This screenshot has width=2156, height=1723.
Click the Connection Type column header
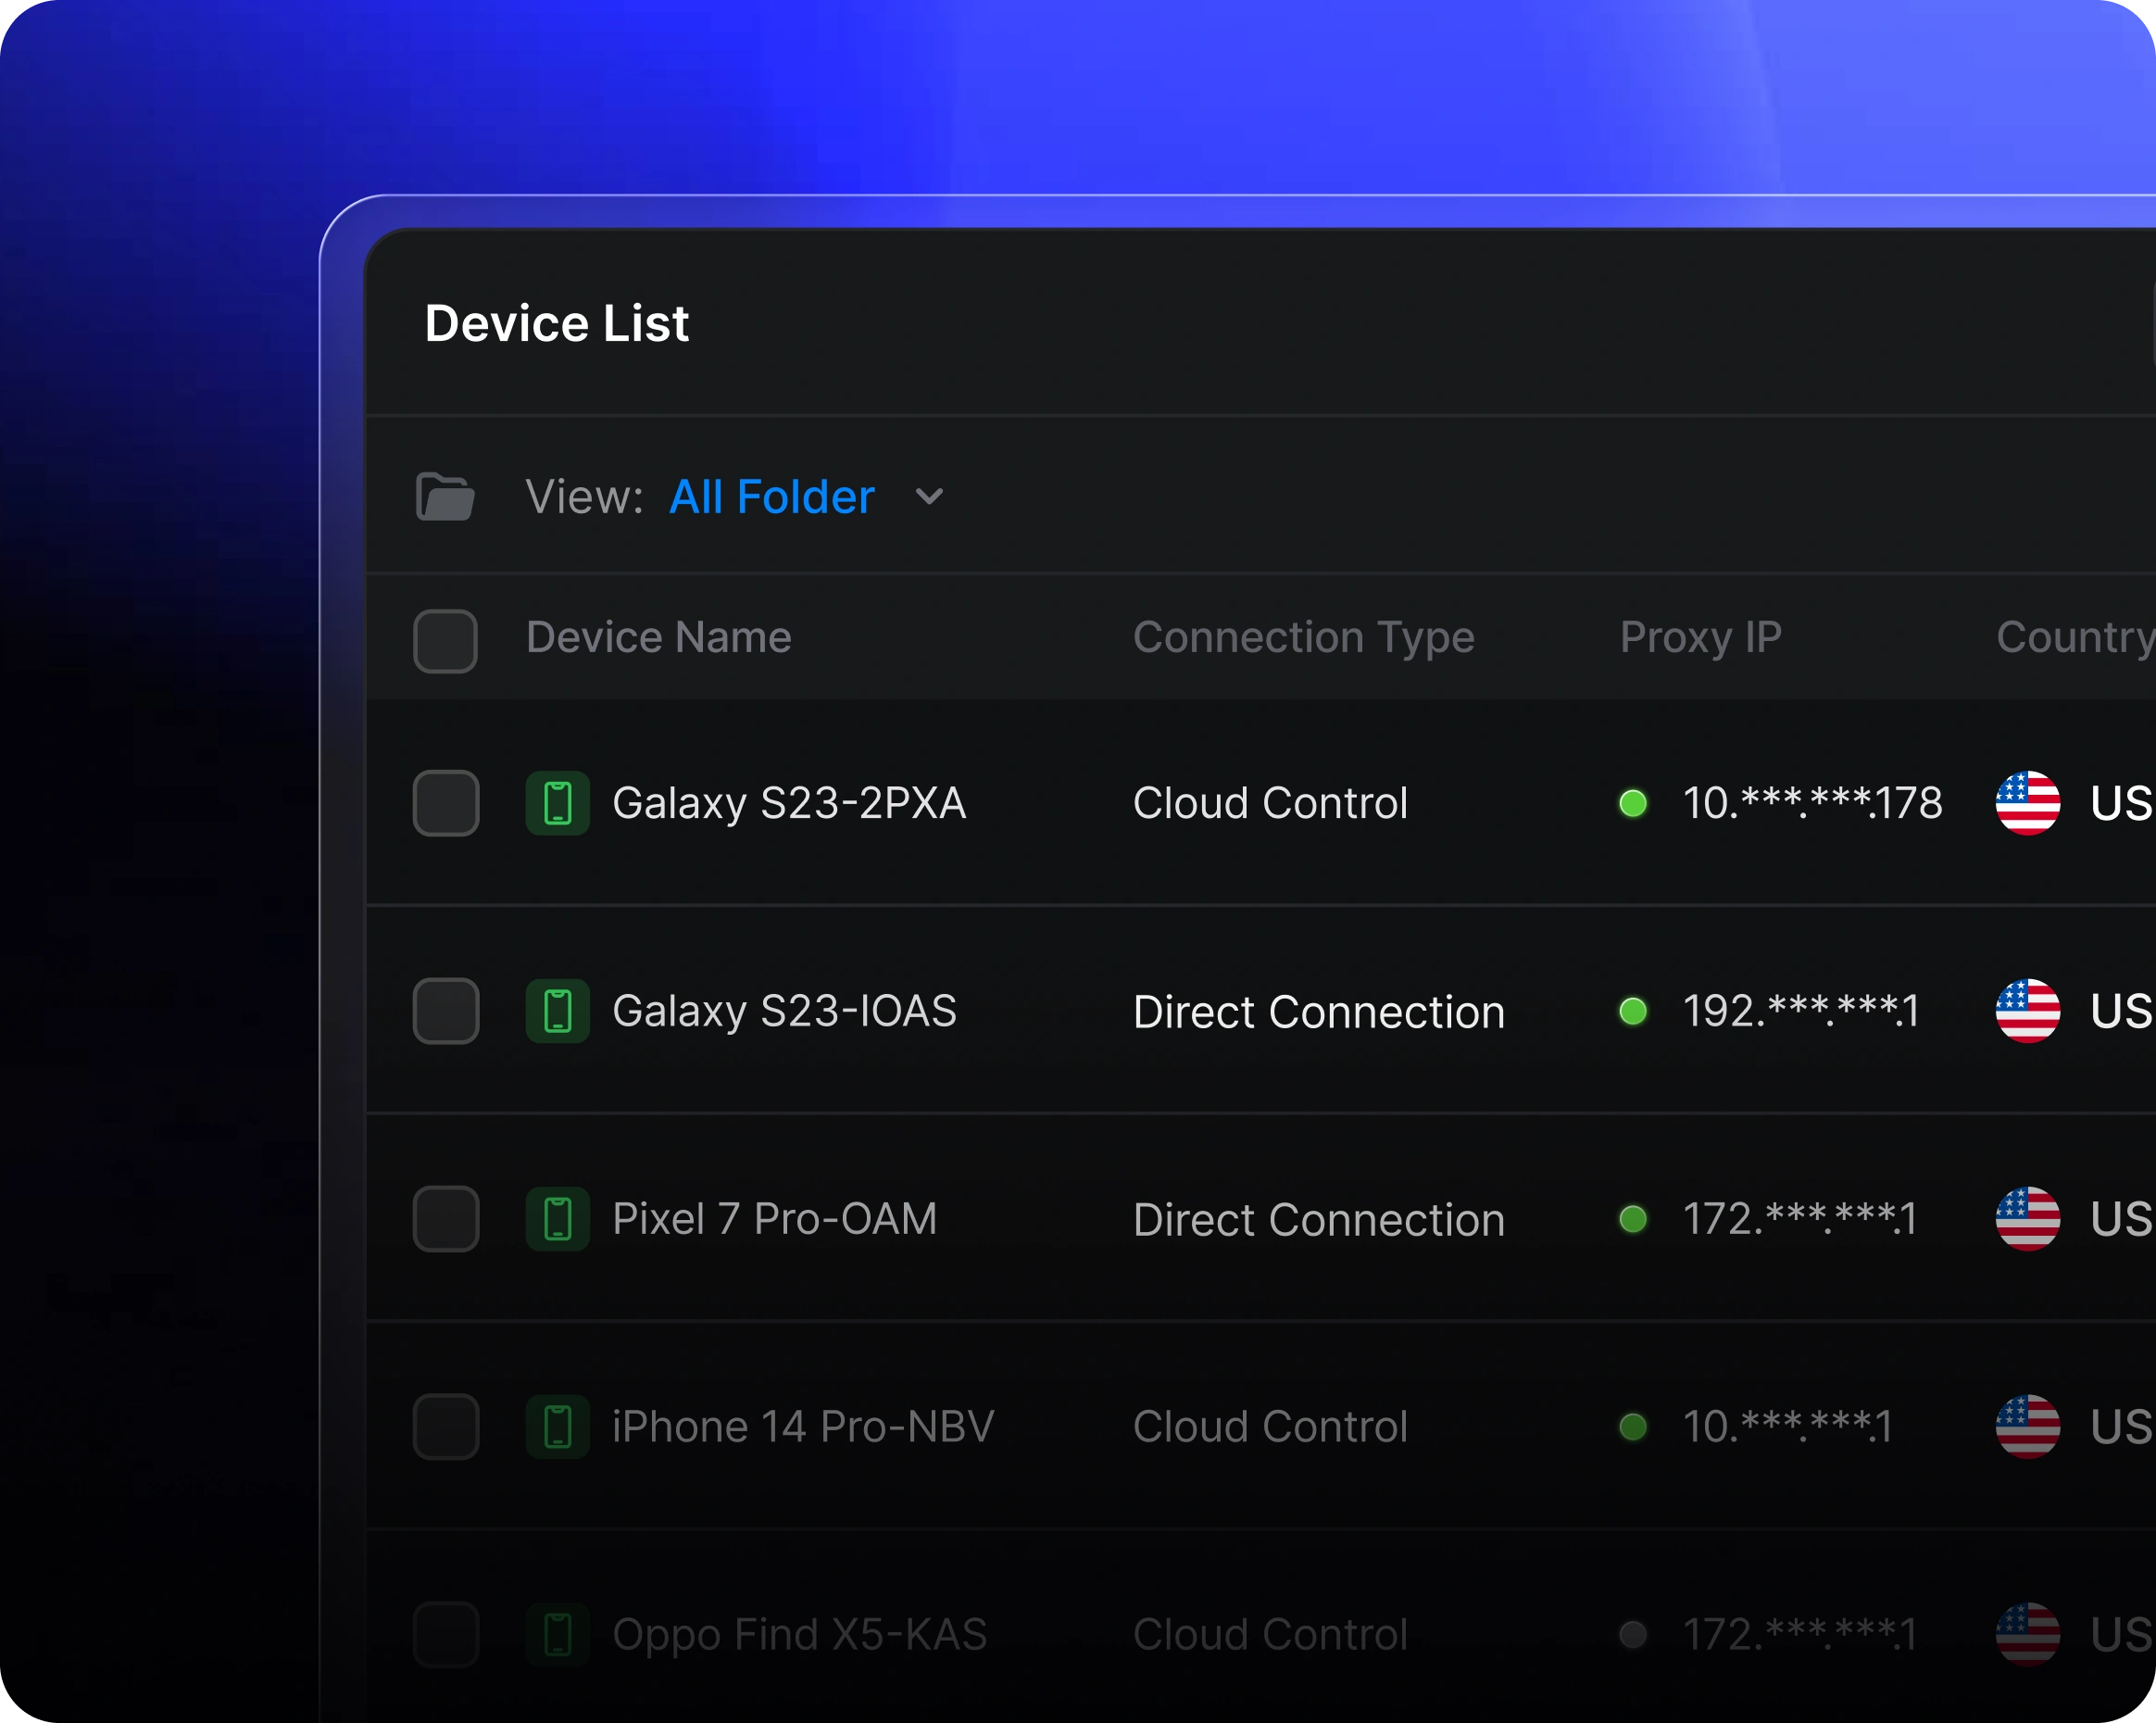point(1303,637)
